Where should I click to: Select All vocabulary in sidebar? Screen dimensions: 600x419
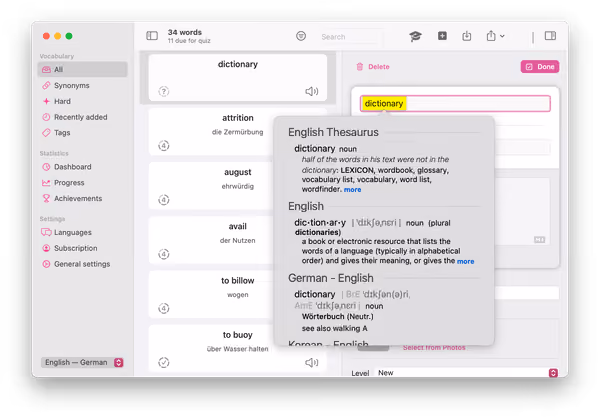[82, 69]
